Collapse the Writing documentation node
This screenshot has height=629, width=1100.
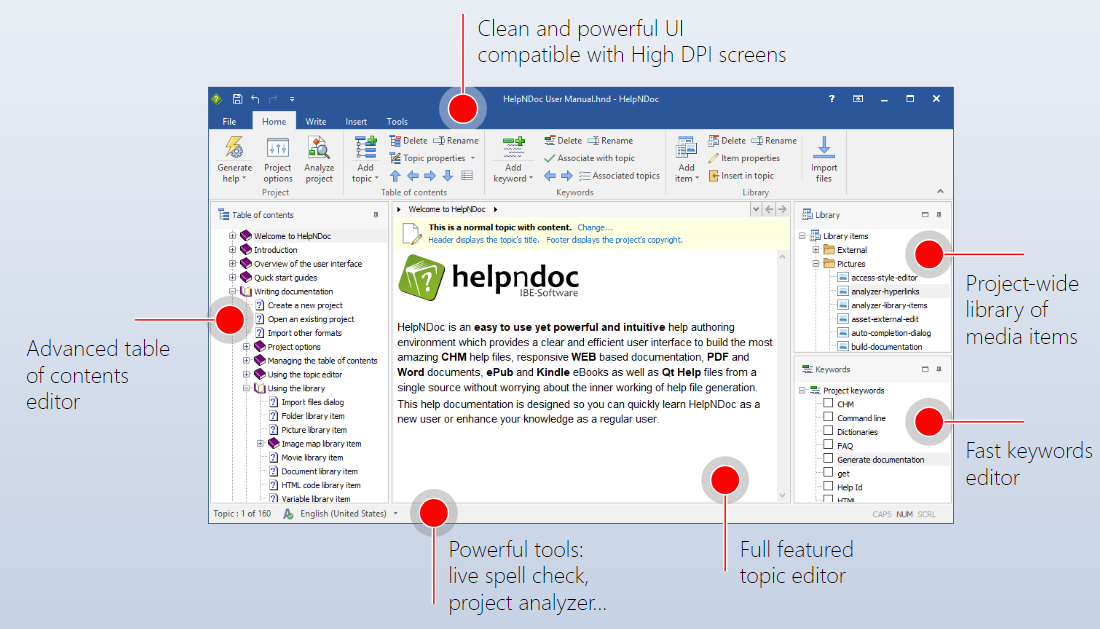232,291
